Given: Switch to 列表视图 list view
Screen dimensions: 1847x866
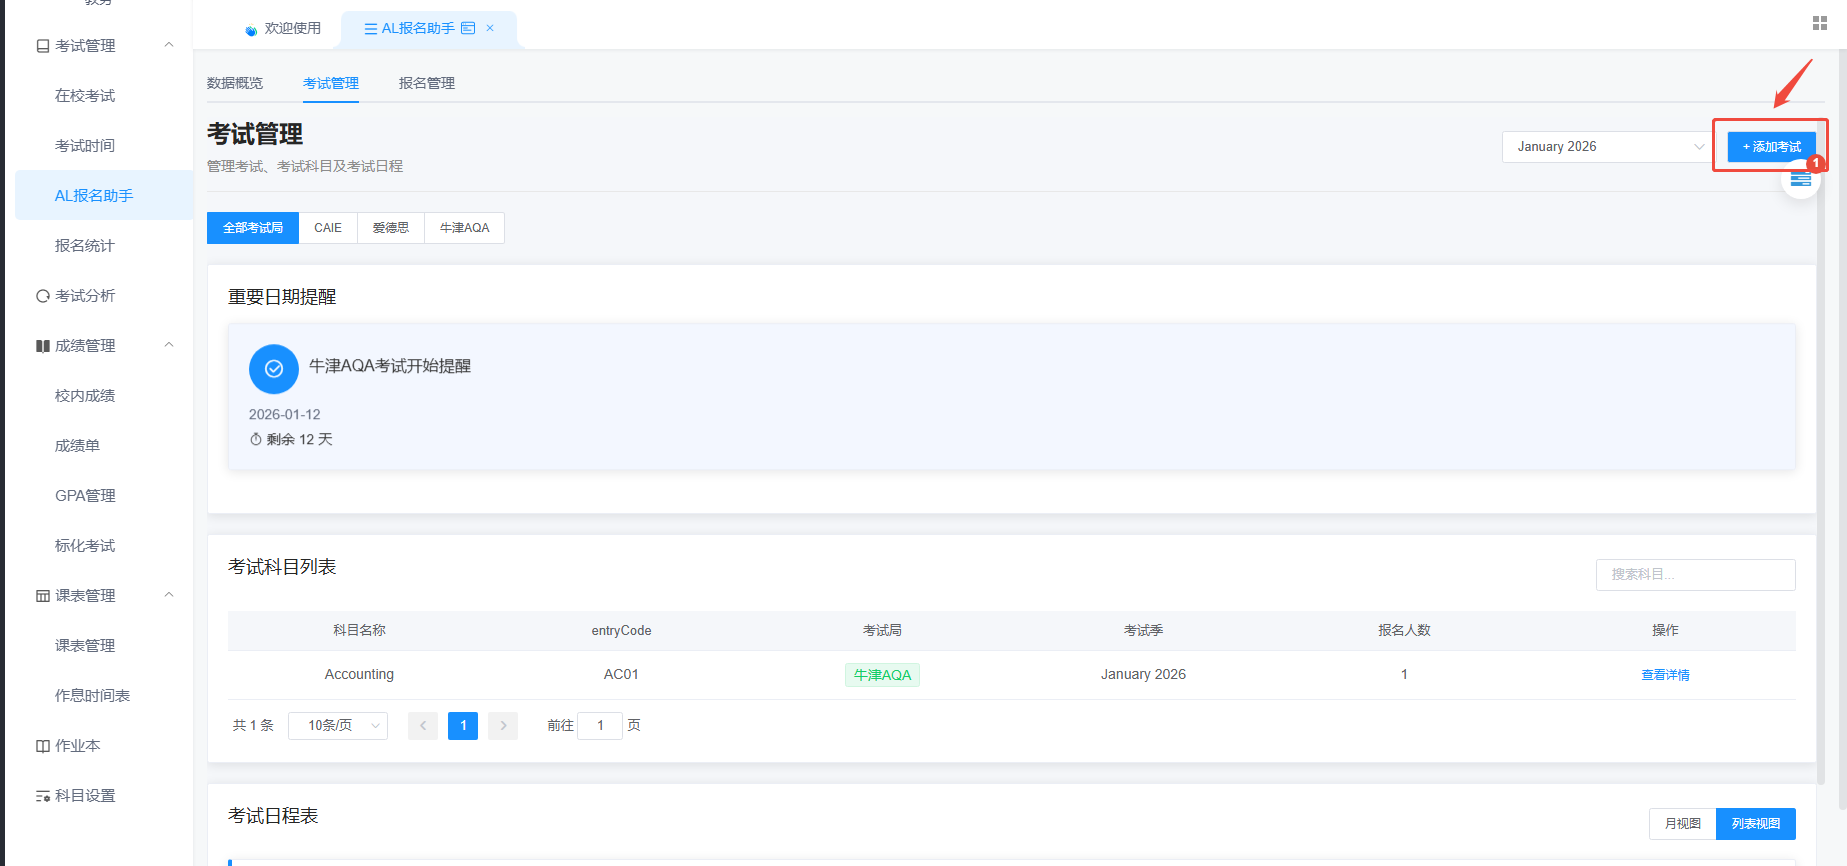Looking at the screenshot, I should [x=1756, y=824].
